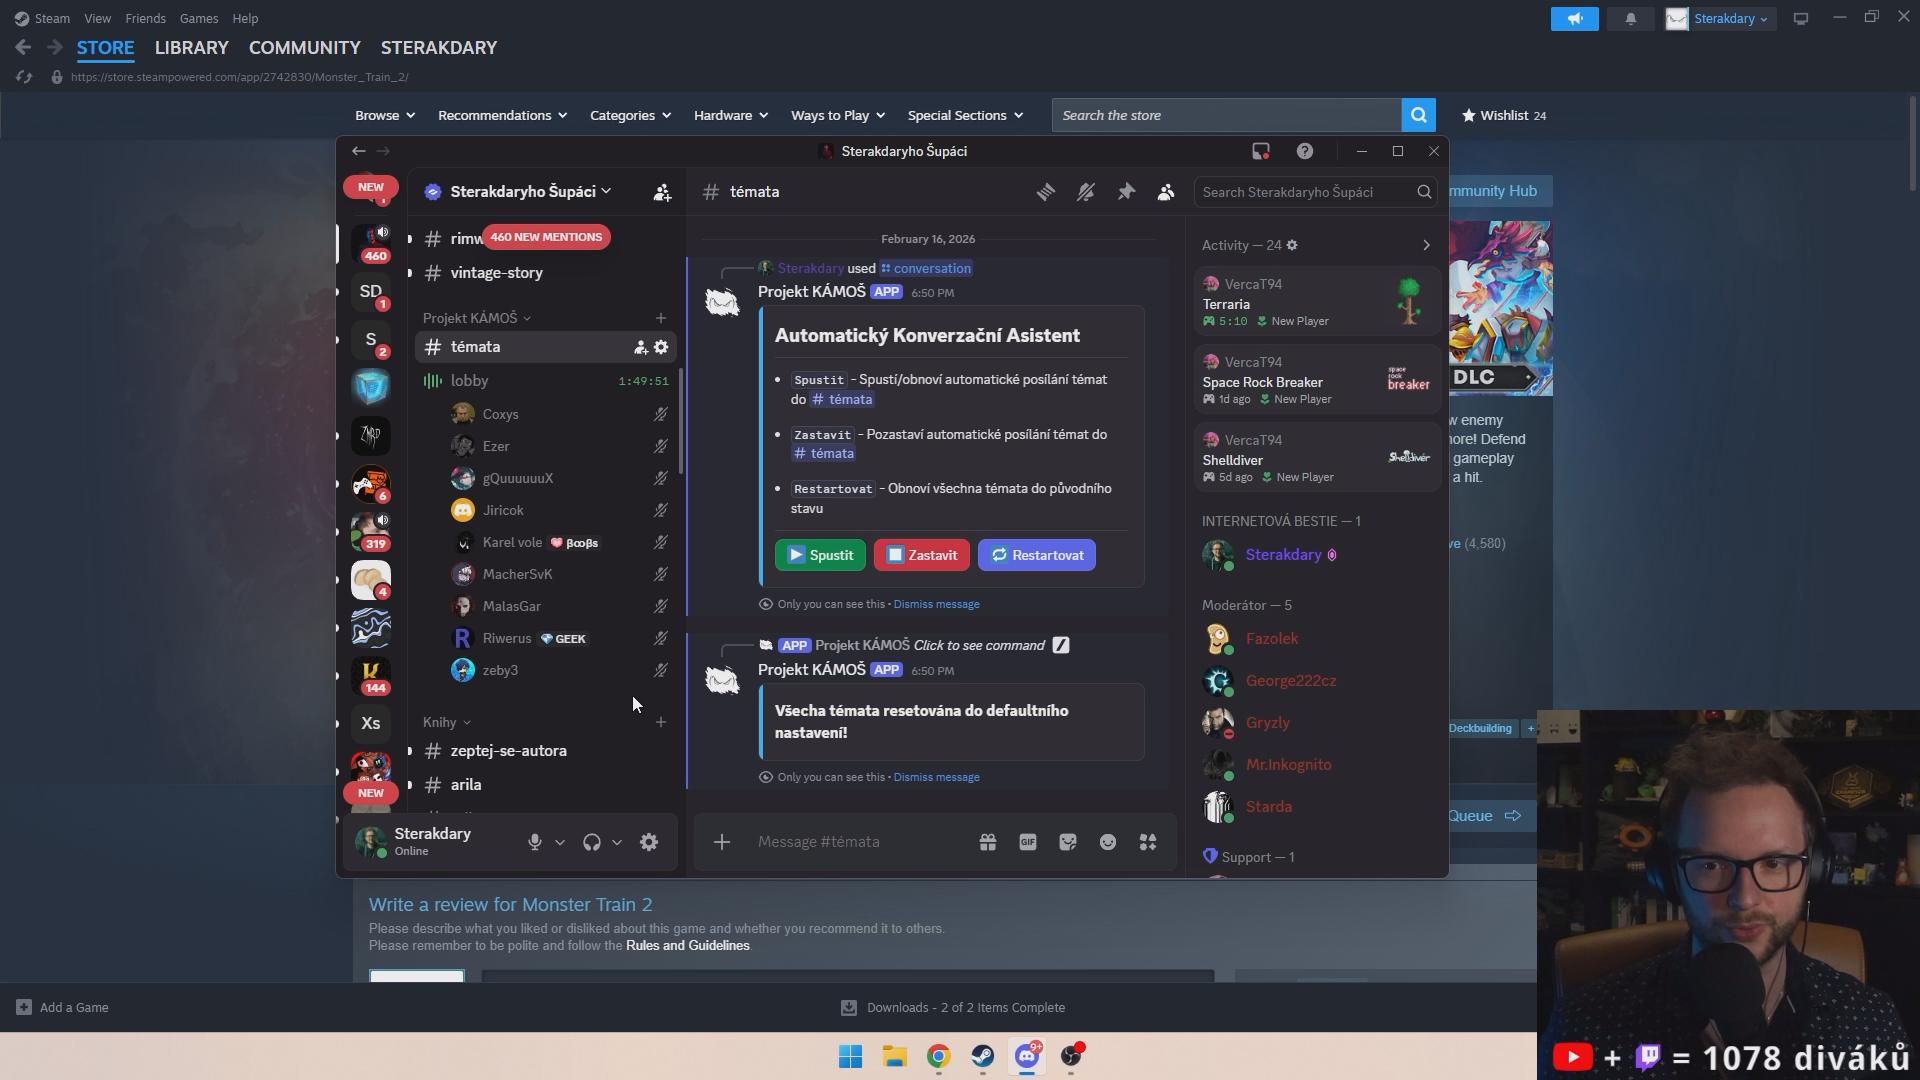Click the gift icon in message bar
This screenshot has height=1080, width=1920.
987,842
